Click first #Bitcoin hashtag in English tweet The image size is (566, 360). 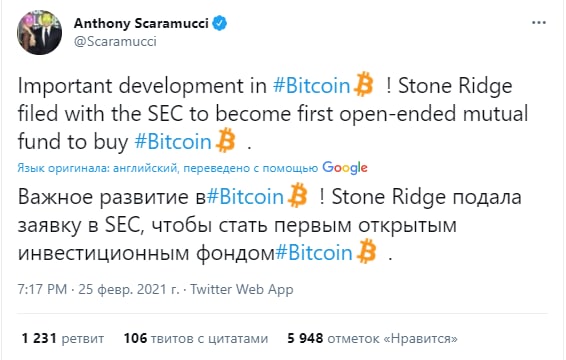coord(312,86)
